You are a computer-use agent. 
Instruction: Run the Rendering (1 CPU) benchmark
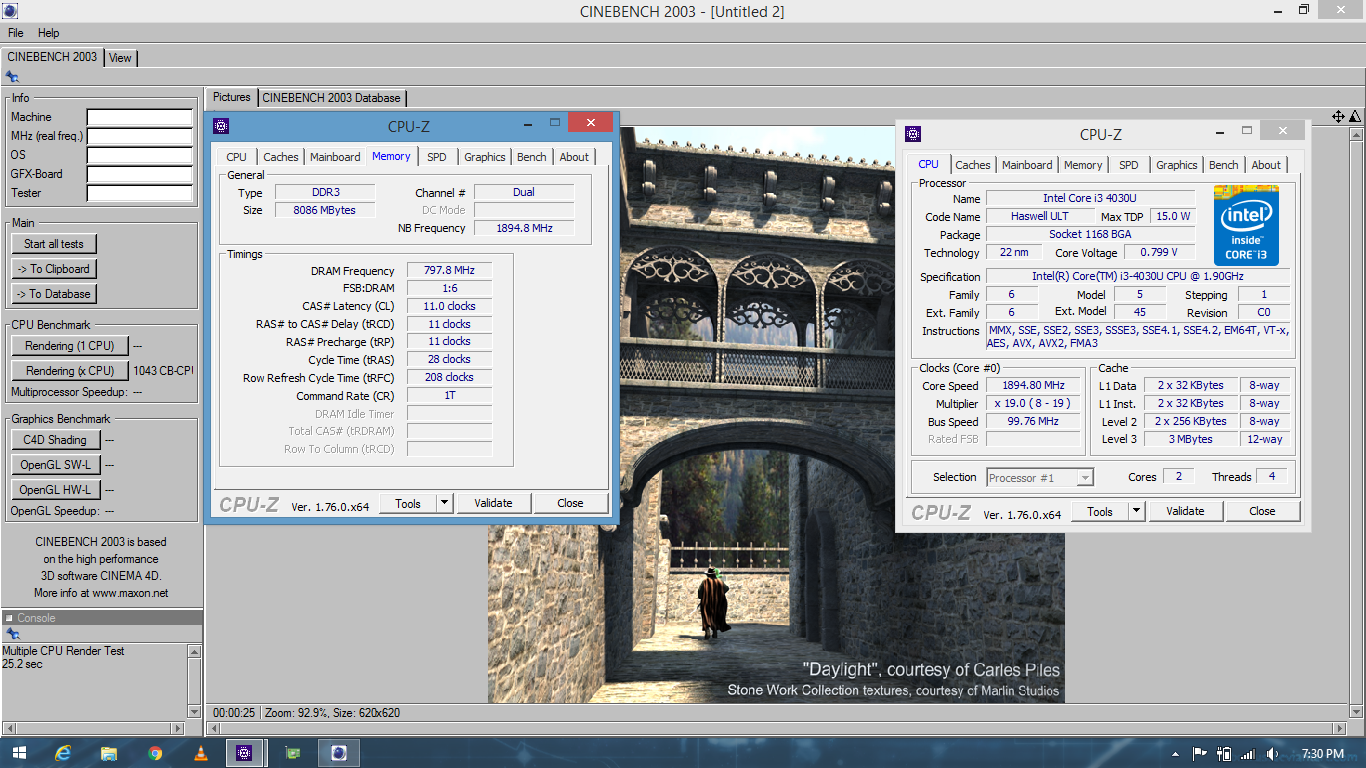tap(70, 346)
